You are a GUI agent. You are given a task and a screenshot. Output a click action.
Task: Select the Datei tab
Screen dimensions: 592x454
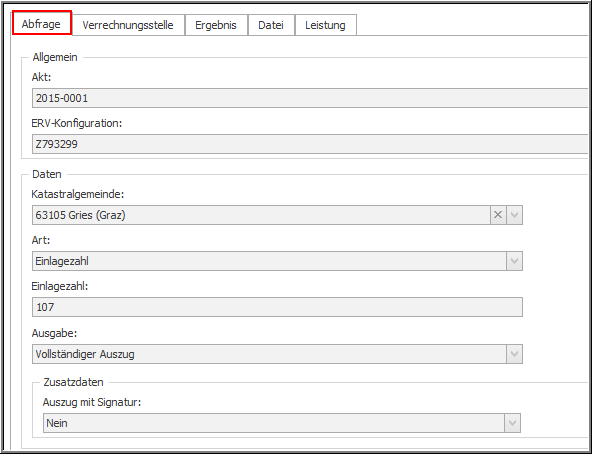(271, 25)
